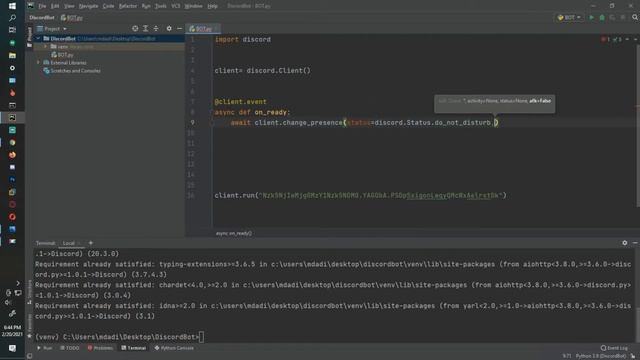Click the error indicator in editor corner
Image resolution: width=640 pixels, height=360 pixels.
click(605, 39)
